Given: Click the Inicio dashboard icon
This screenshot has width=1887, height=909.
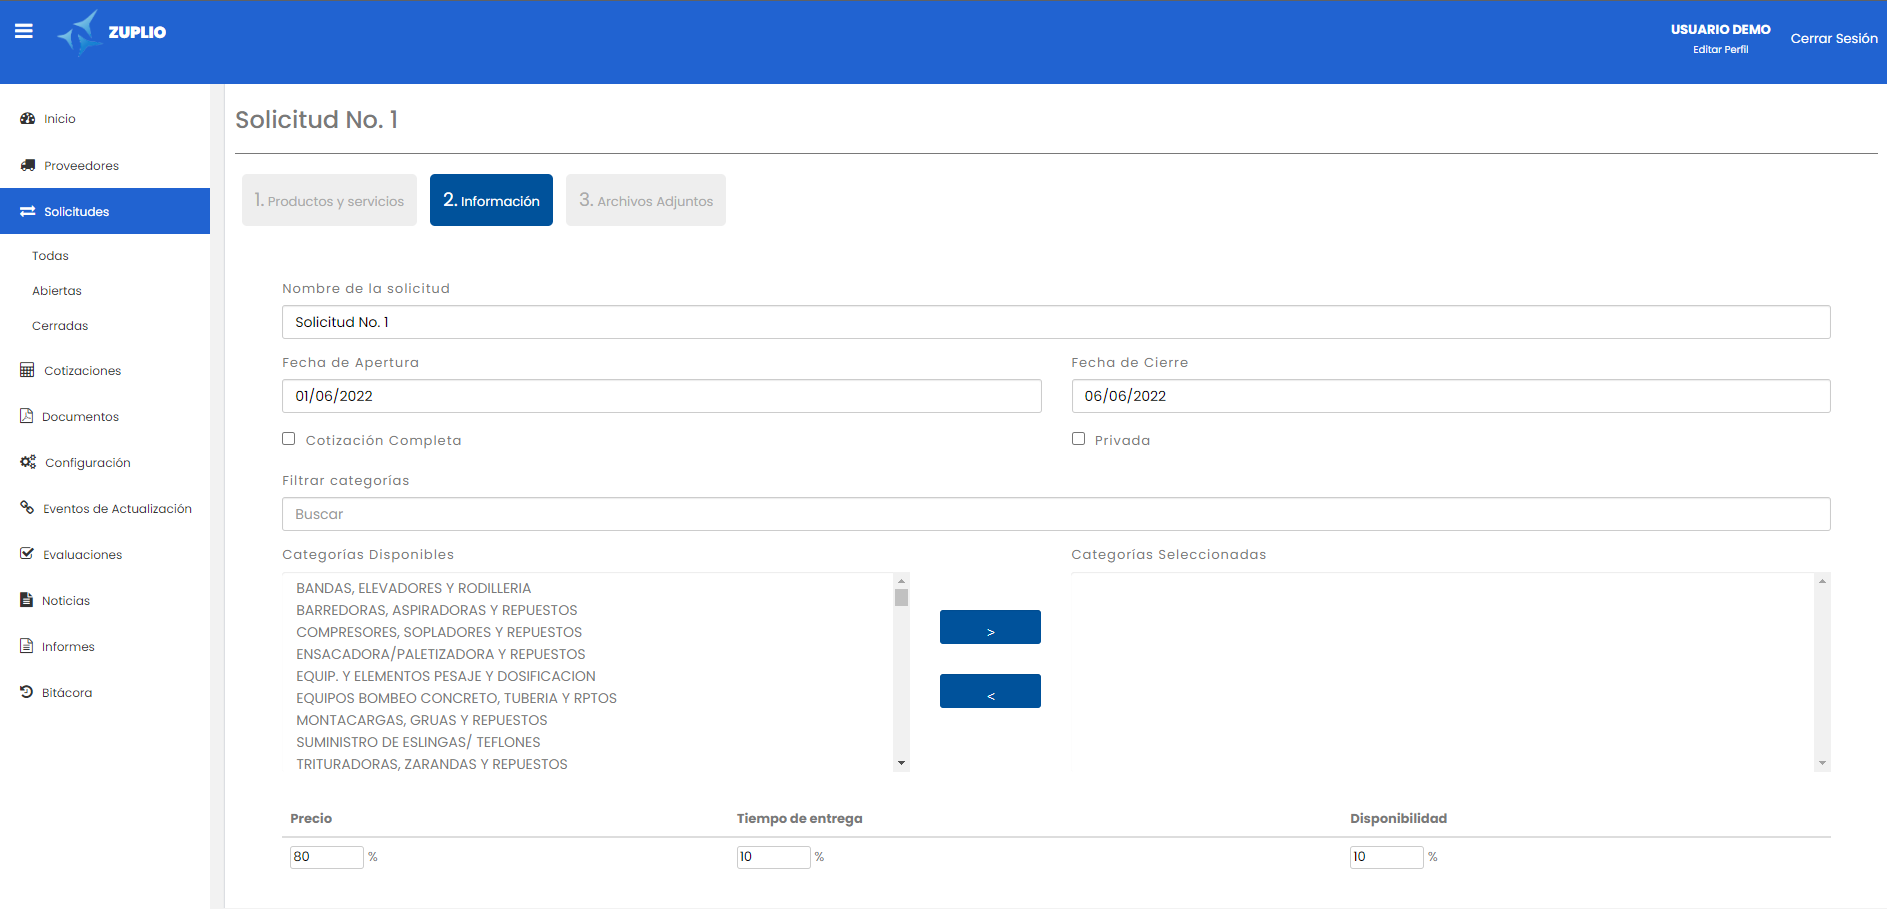Looking at the screenshot, I should [28, 118].
